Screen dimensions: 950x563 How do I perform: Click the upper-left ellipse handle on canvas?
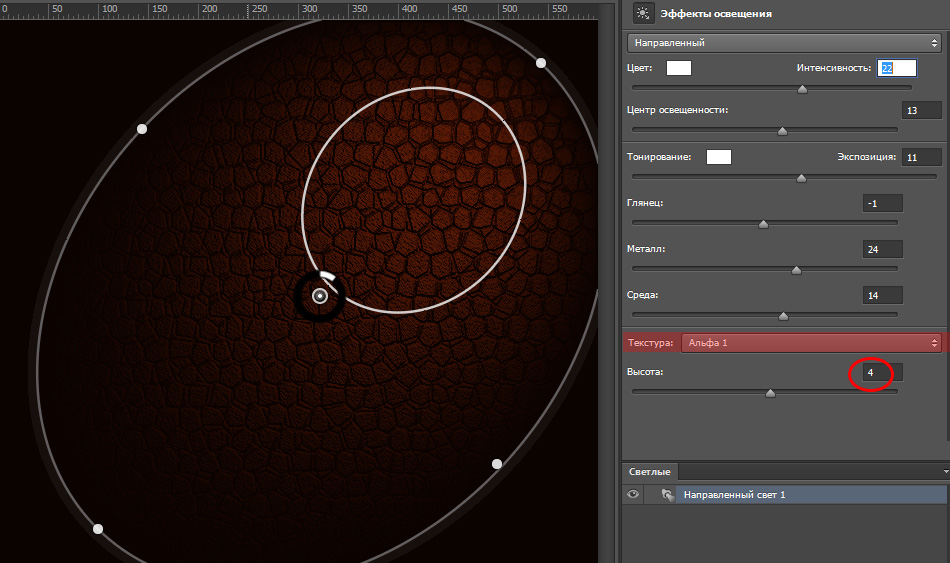pos(142,129)
